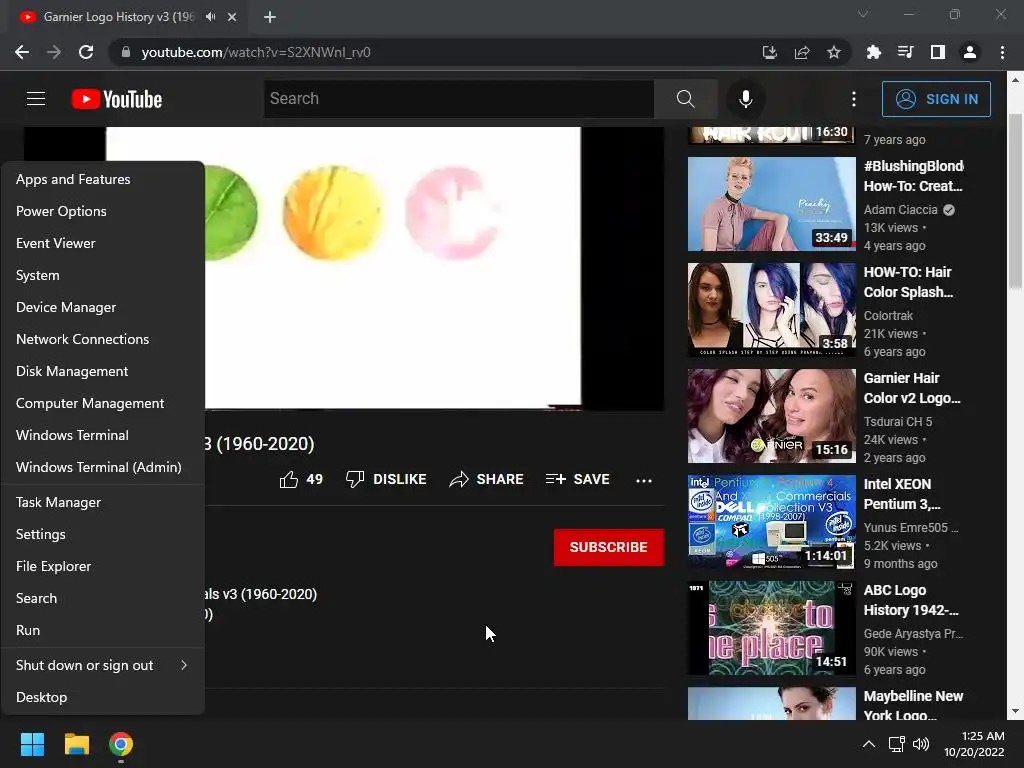This screenshot has width=1024, height=768.
Task: Click the search magnifier button
Action: click(685, 99)
